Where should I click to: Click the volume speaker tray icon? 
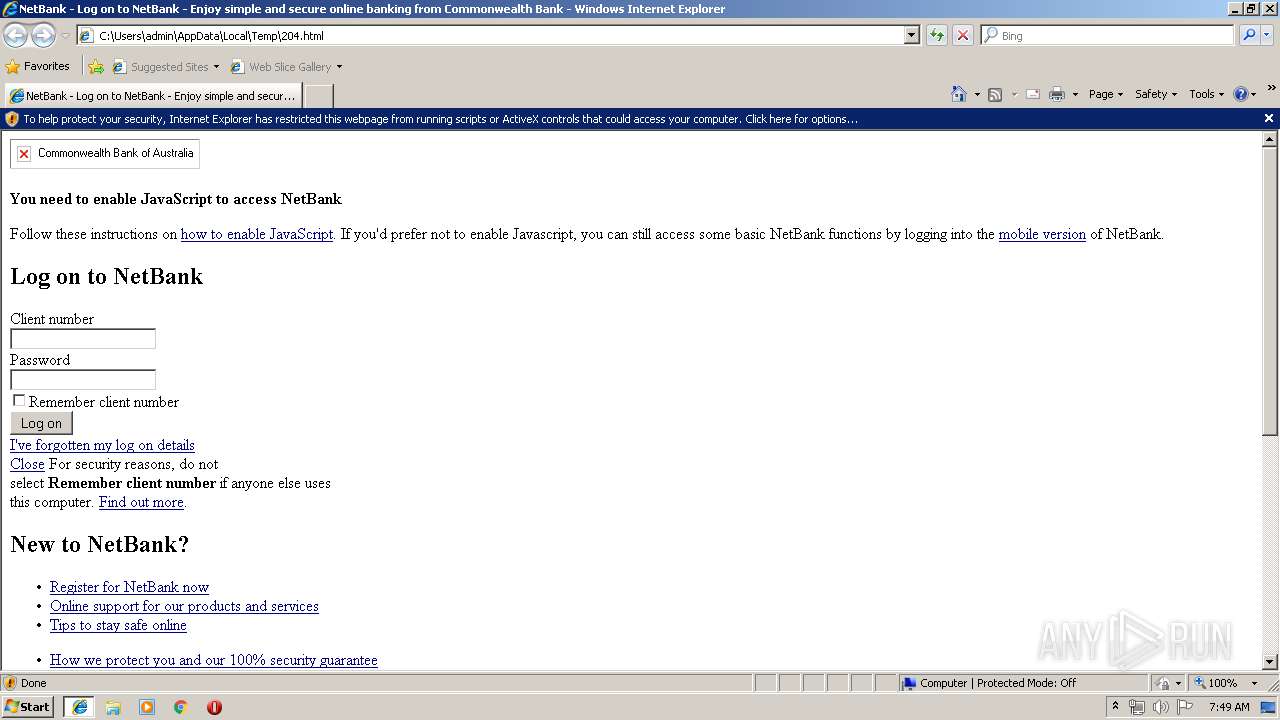(x=1160, y=707)
